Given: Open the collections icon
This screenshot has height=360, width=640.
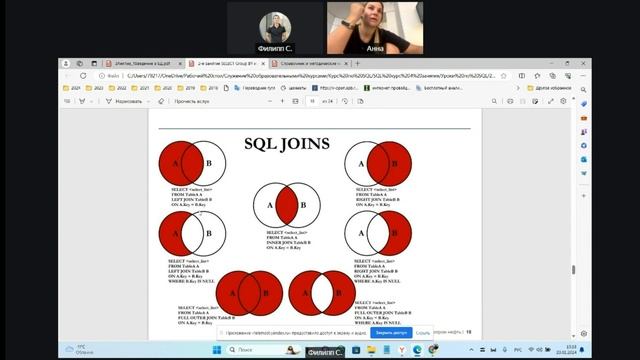Looking at the screenshot, I should click(x=552, y=76).
